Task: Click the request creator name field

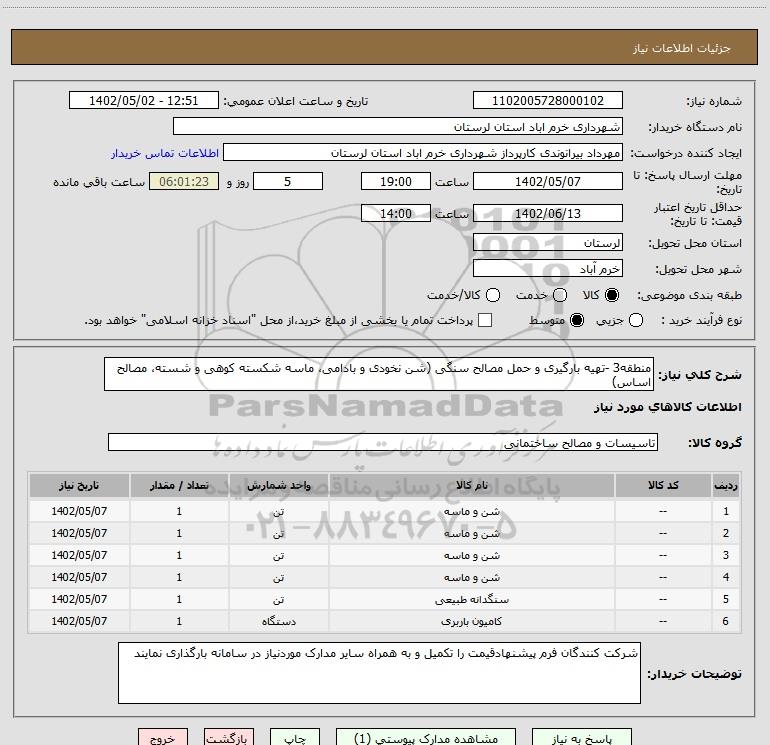Action: pyautogui.click(x=423, y=153)
